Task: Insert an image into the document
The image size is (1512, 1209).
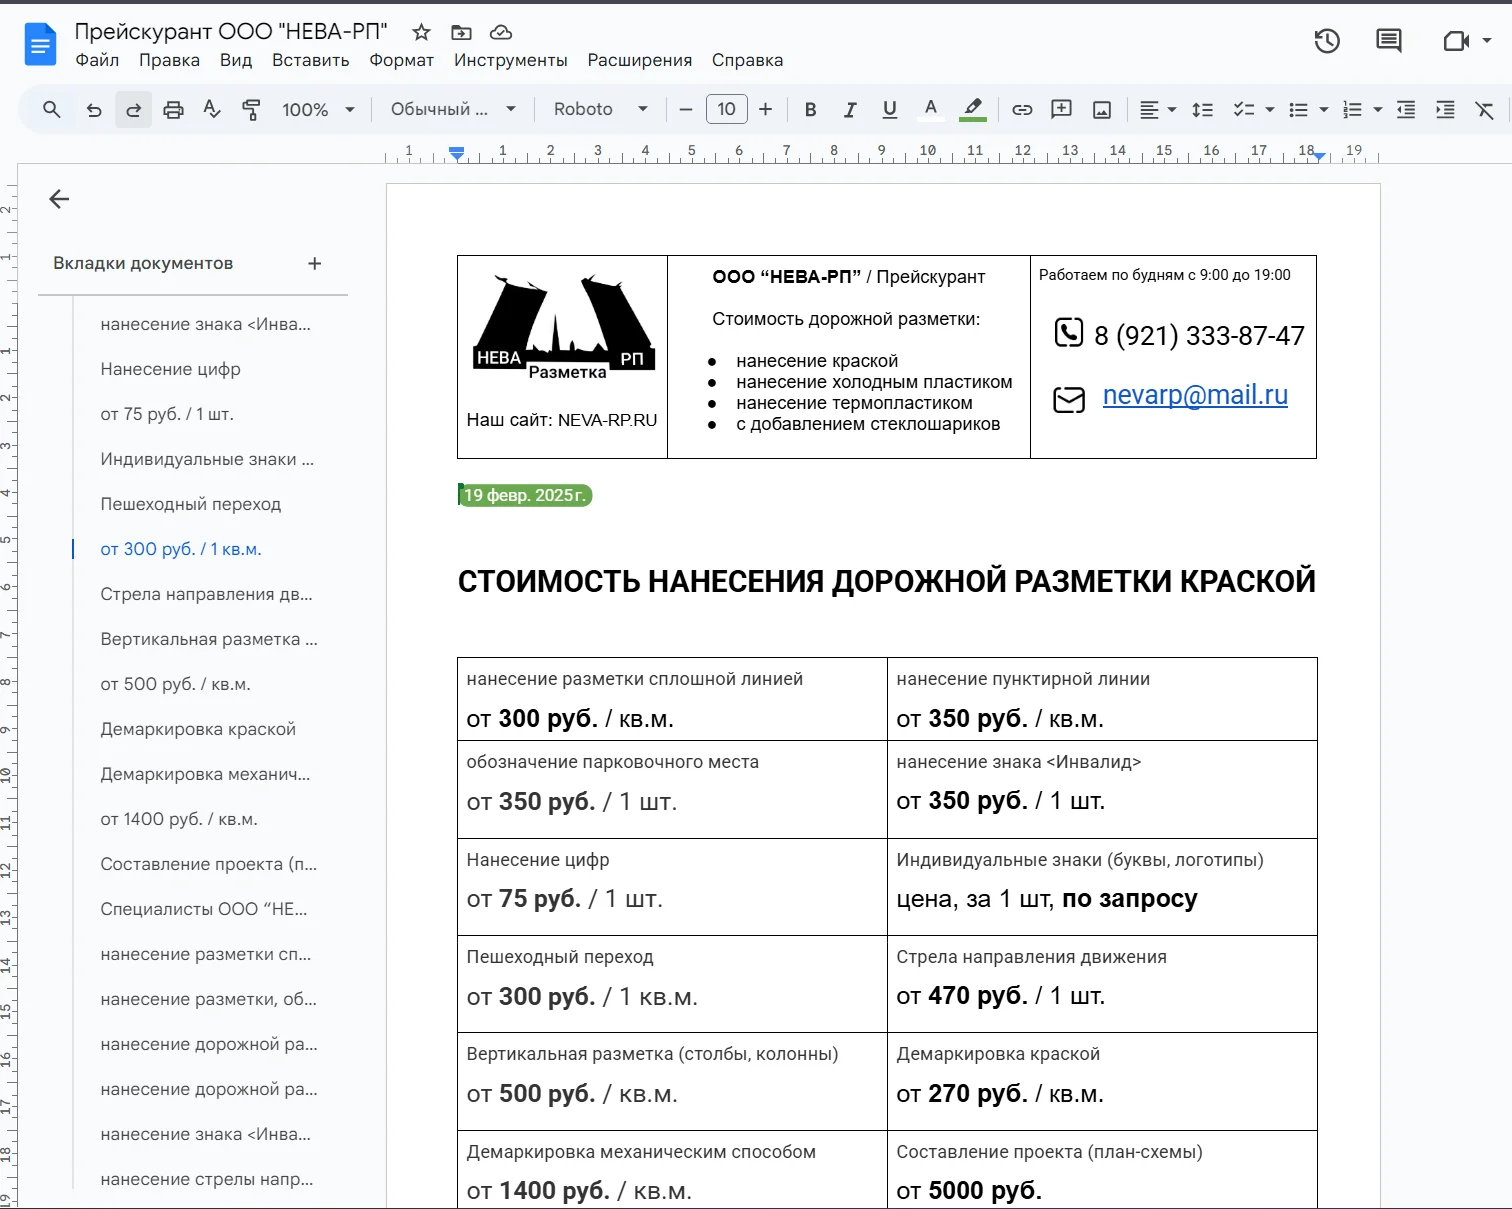Action: (x=1101, y=109)
